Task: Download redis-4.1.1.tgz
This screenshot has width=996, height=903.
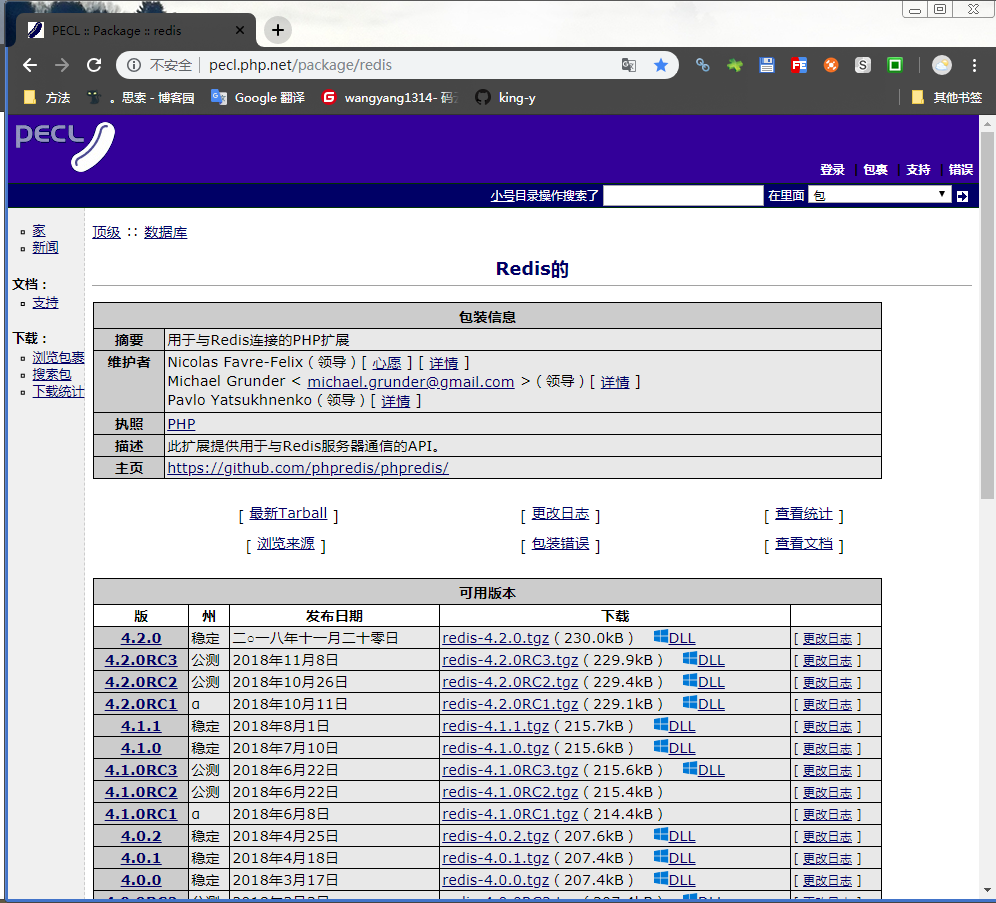Action: [x=495, y=726]
